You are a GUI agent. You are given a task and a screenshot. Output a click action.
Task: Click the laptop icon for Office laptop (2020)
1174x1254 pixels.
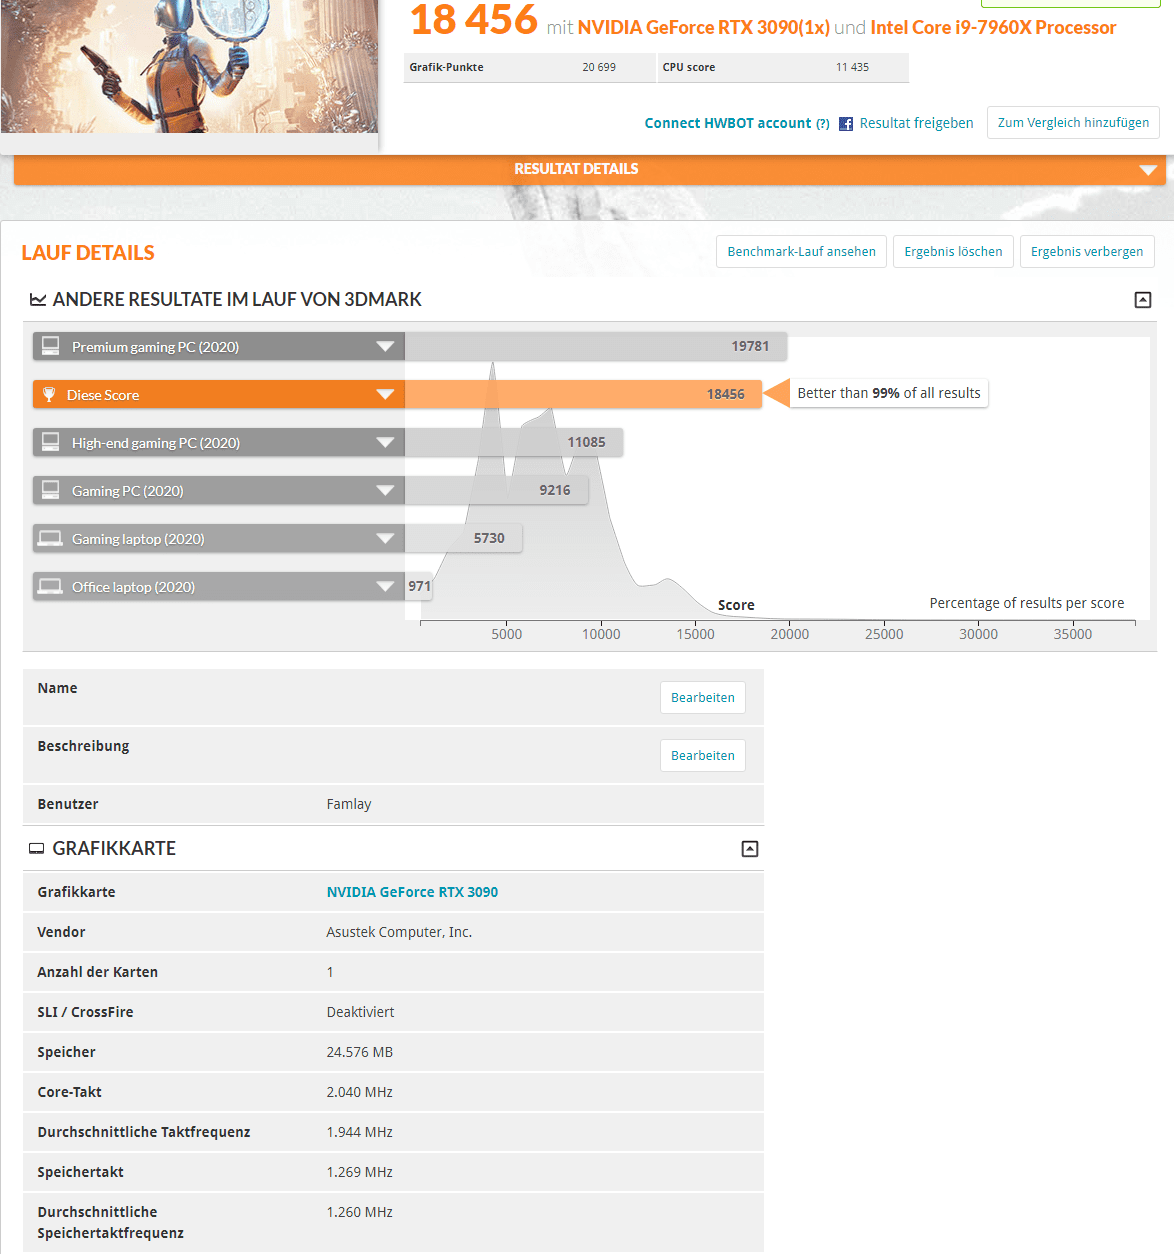coord(50,586)
